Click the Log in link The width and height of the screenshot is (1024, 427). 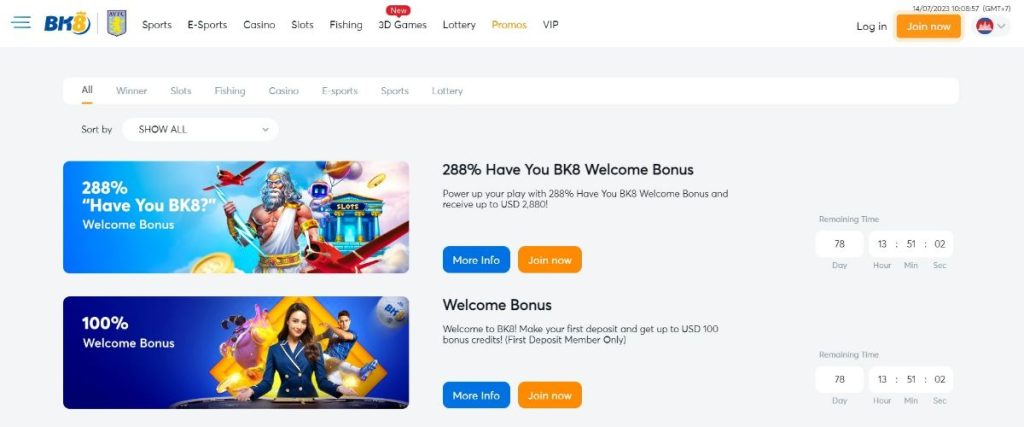(871, 26)
